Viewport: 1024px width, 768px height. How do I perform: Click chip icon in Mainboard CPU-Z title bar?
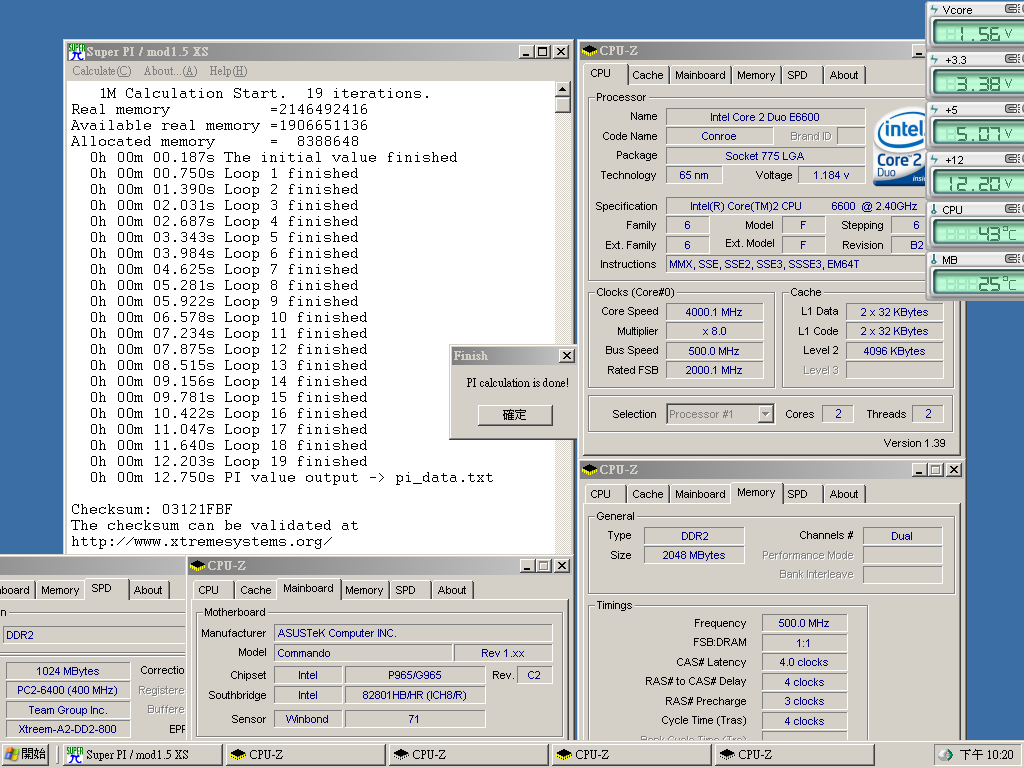coord(198,566)
